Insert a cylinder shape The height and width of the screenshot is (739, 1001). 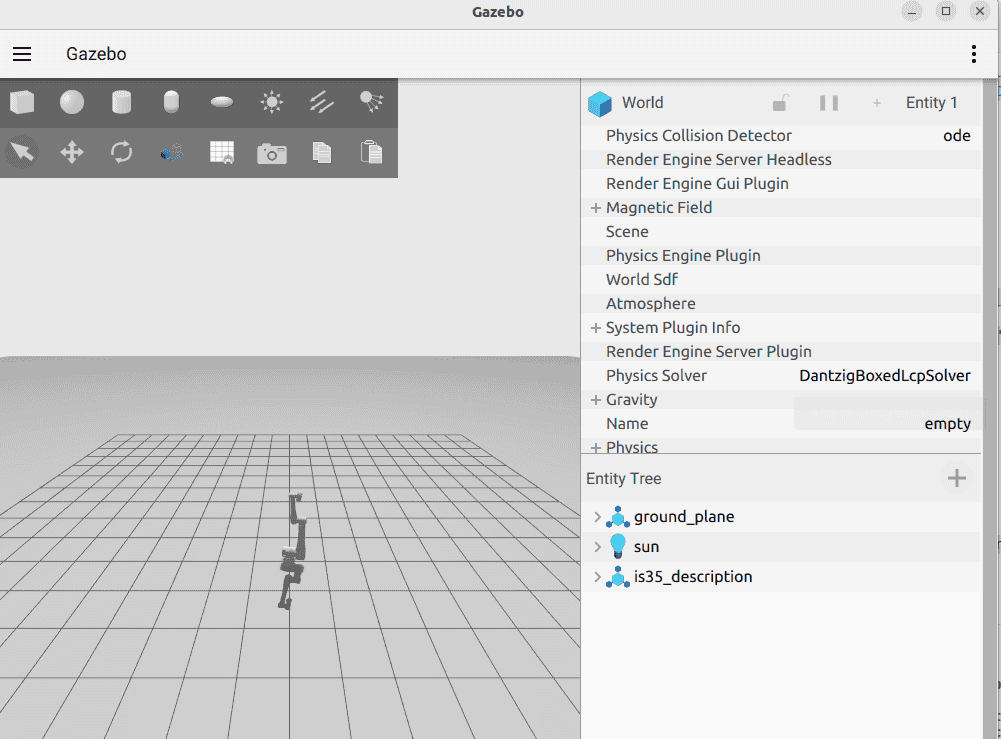tap(122, 102)
